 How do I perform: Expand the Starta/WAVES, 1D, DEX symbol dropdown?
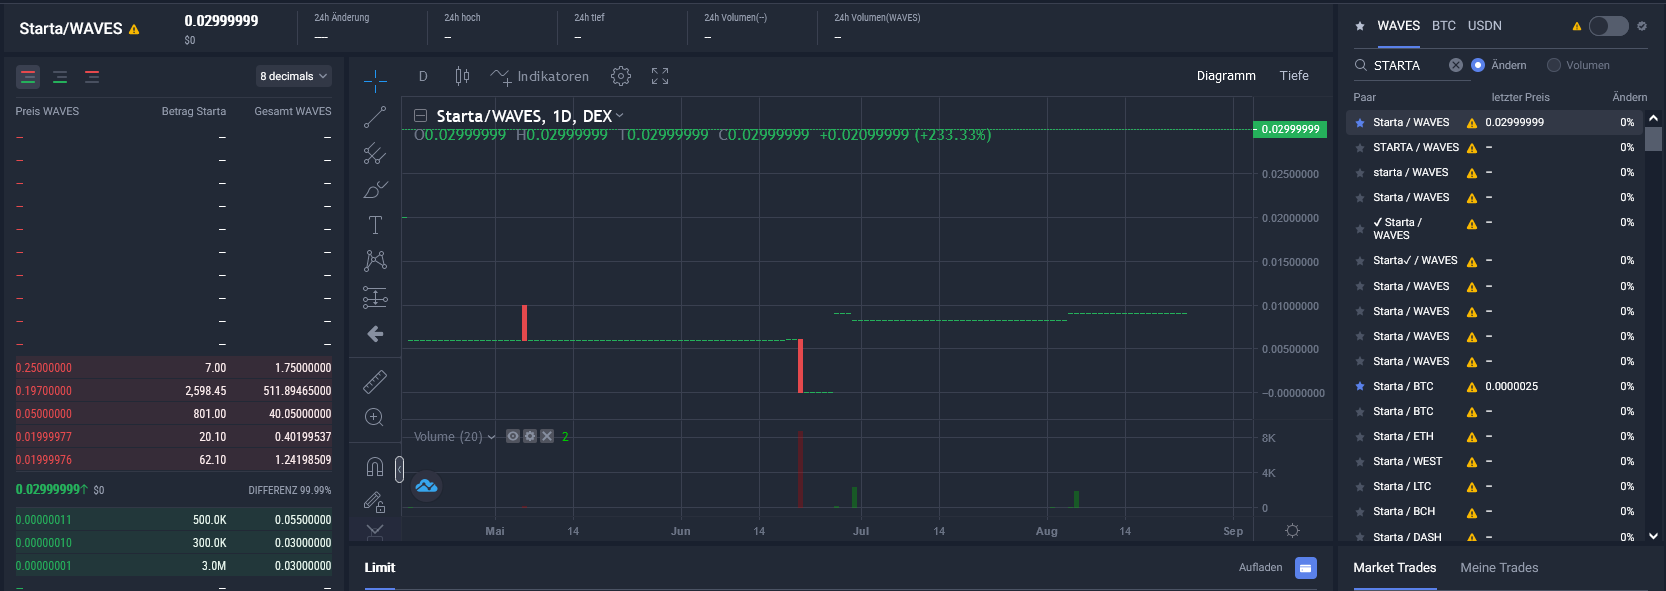[619, 116]
